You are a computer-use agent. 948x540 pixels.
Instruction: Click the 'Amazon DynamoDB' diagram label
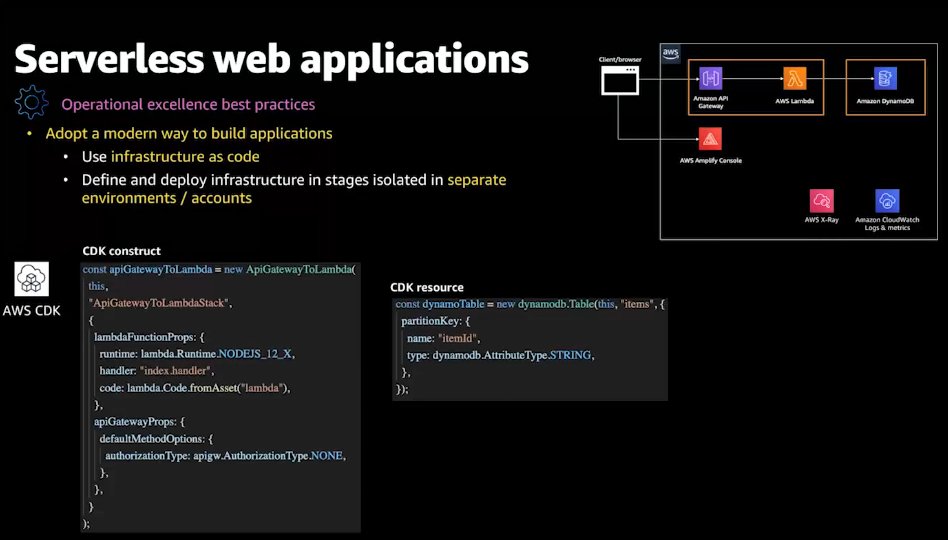coord(885,101)
